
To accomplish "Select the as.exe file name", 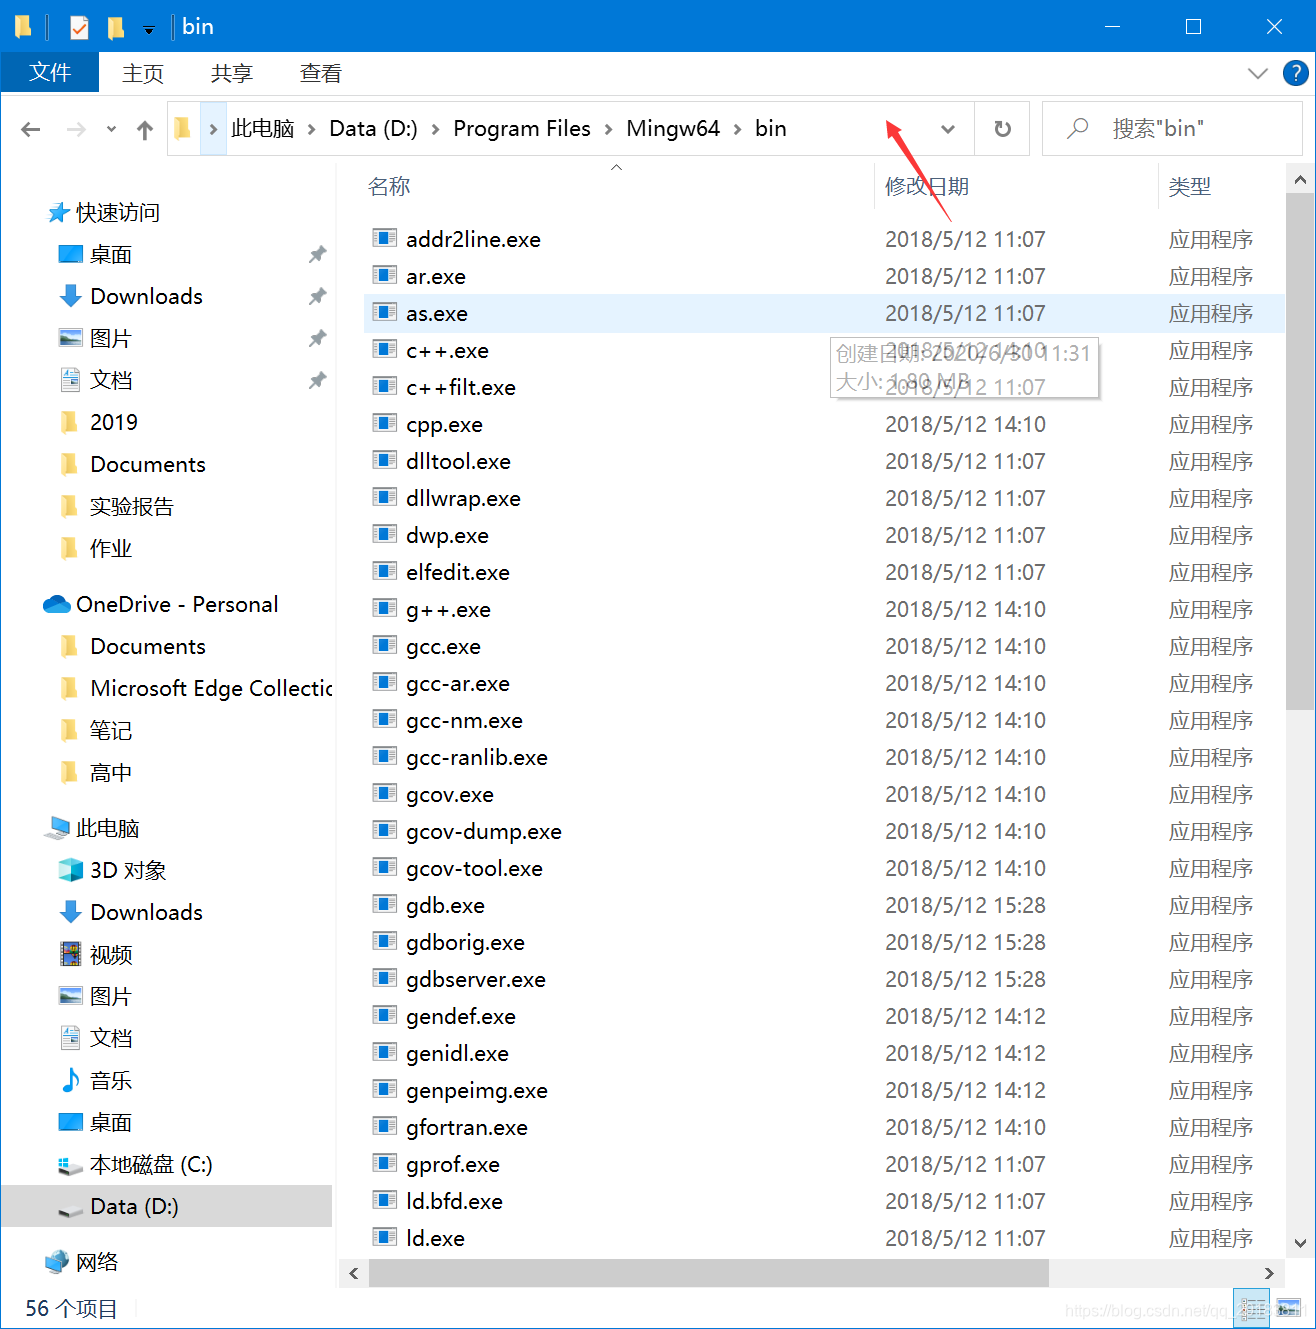I will click(x=437, y=313).
